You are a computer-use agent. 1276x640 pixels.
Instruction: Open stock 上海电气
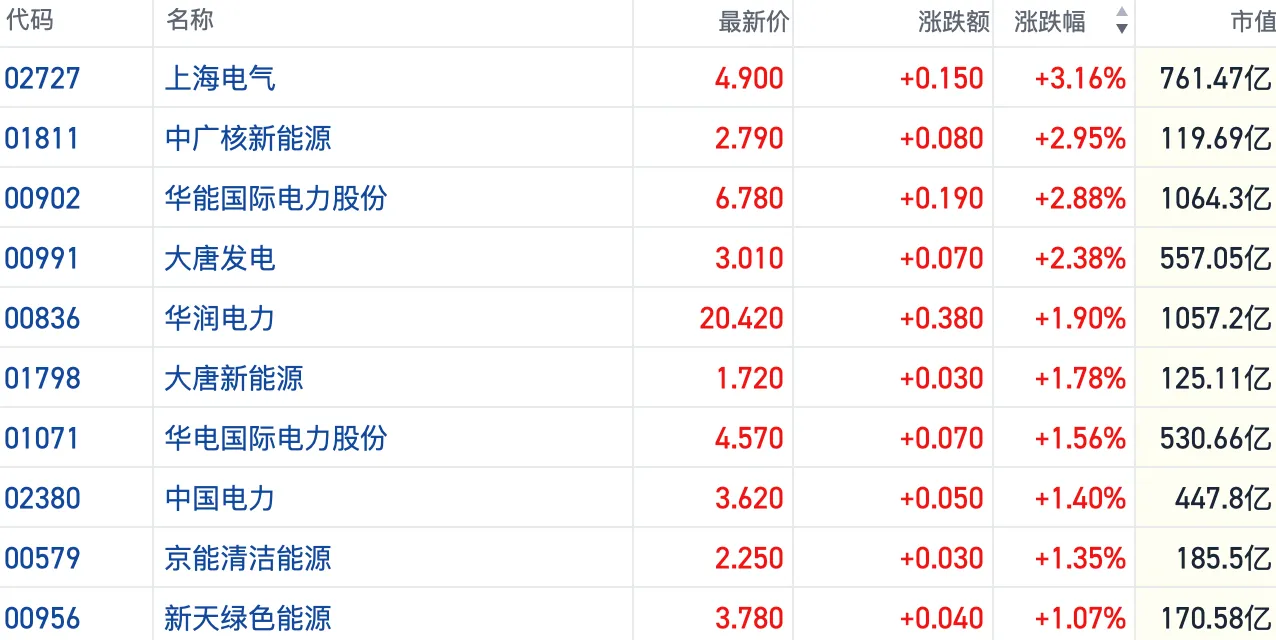(220, 78)
